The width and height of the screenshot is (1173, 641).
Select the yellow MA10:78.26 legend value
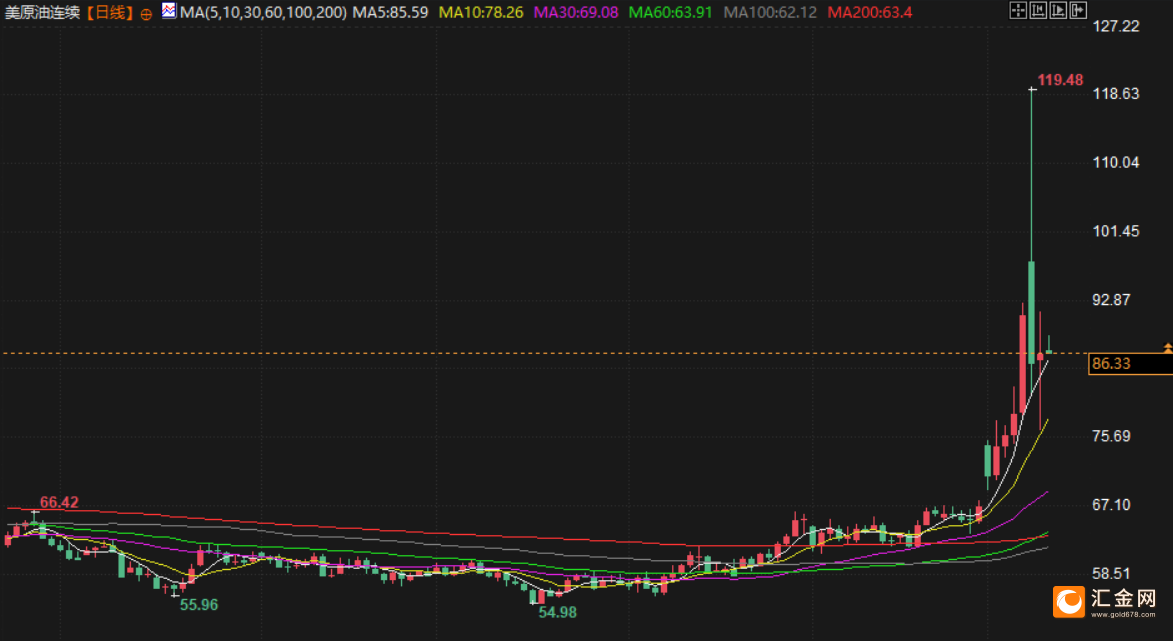click(x=480, y=13)
